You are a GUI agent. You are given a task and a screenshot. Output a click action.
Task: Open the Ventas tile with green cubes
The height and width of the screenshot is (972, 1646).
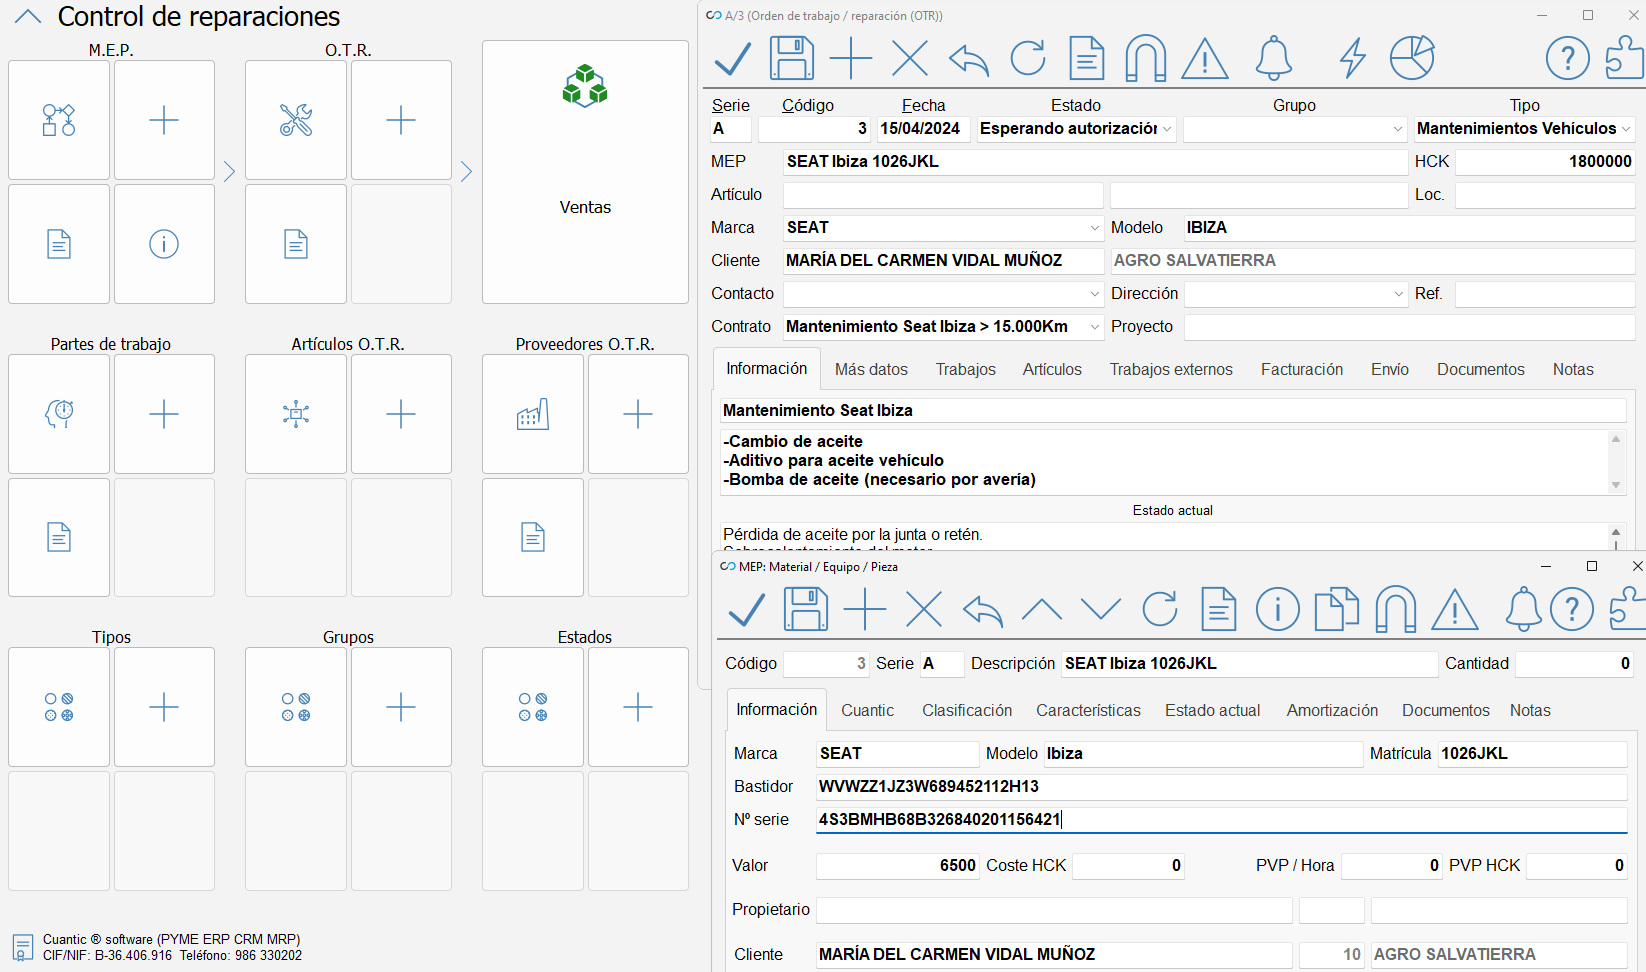585,171
